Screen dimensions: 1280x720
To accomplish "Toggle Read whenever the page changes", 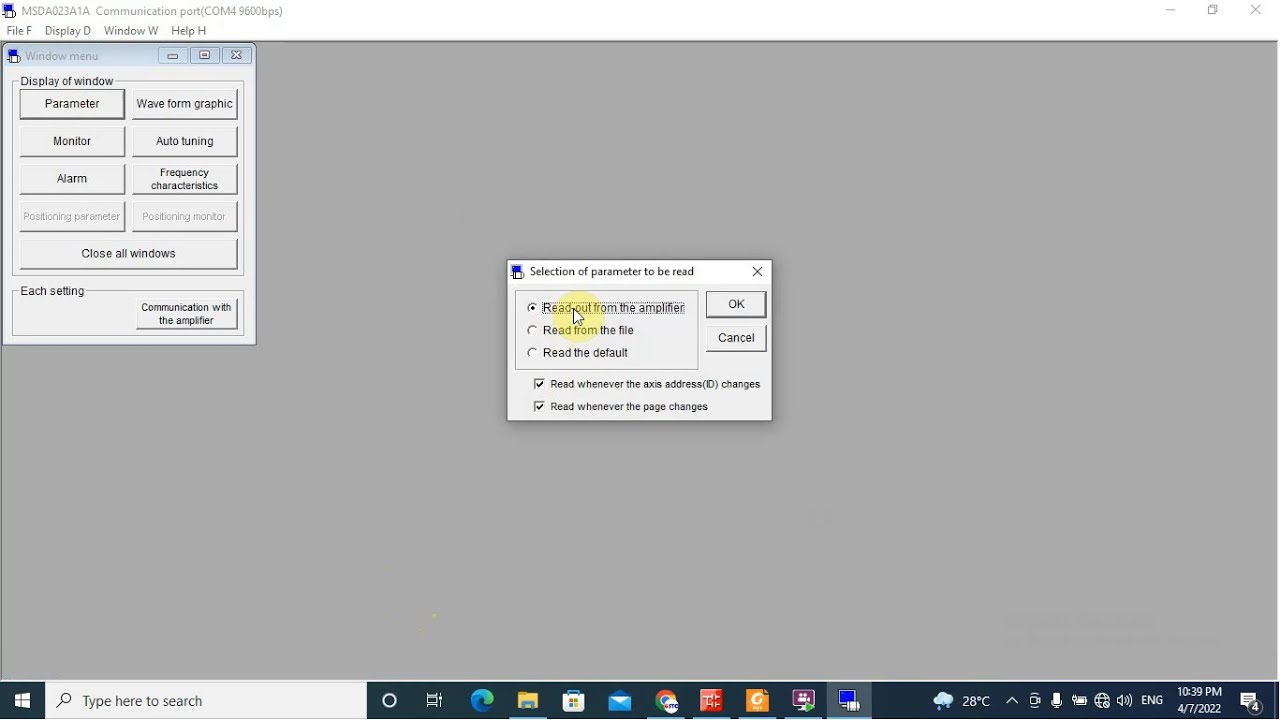I will tap(621, 407).
